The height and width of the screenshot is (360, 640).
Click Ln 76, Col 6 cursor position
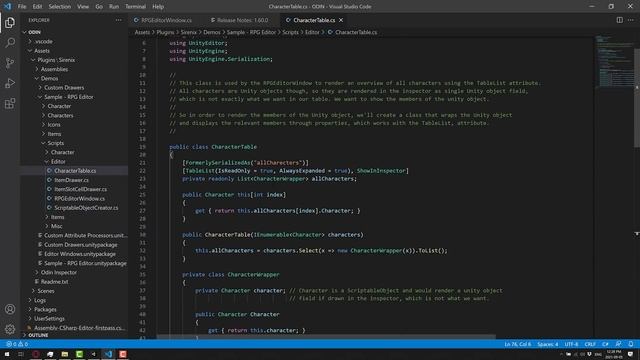tap(518, 344)
